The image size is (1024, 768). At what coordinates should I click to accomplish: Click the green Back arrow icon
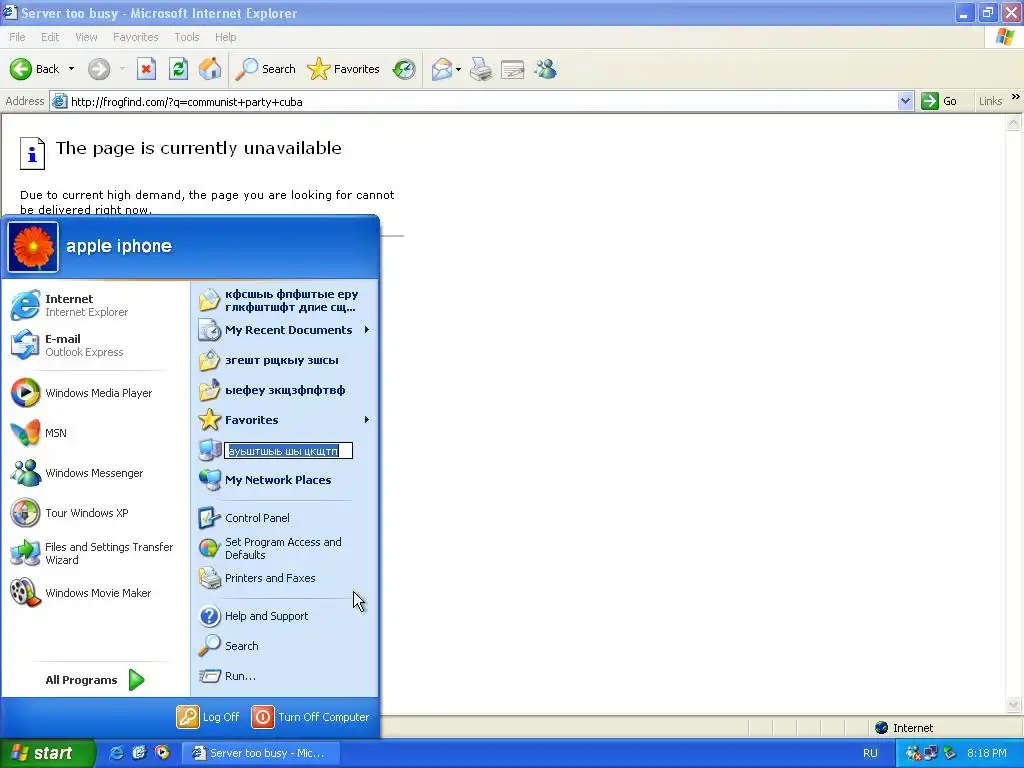[21, 69]
